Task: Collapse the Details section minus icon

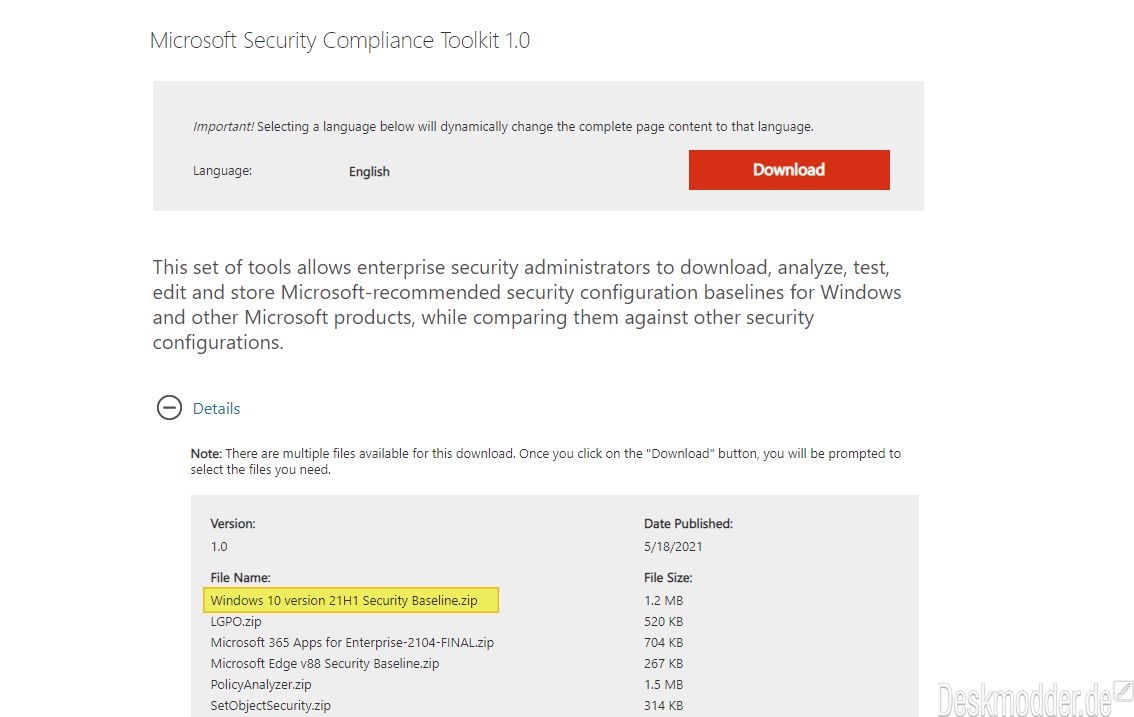Action: click(169, 408)
